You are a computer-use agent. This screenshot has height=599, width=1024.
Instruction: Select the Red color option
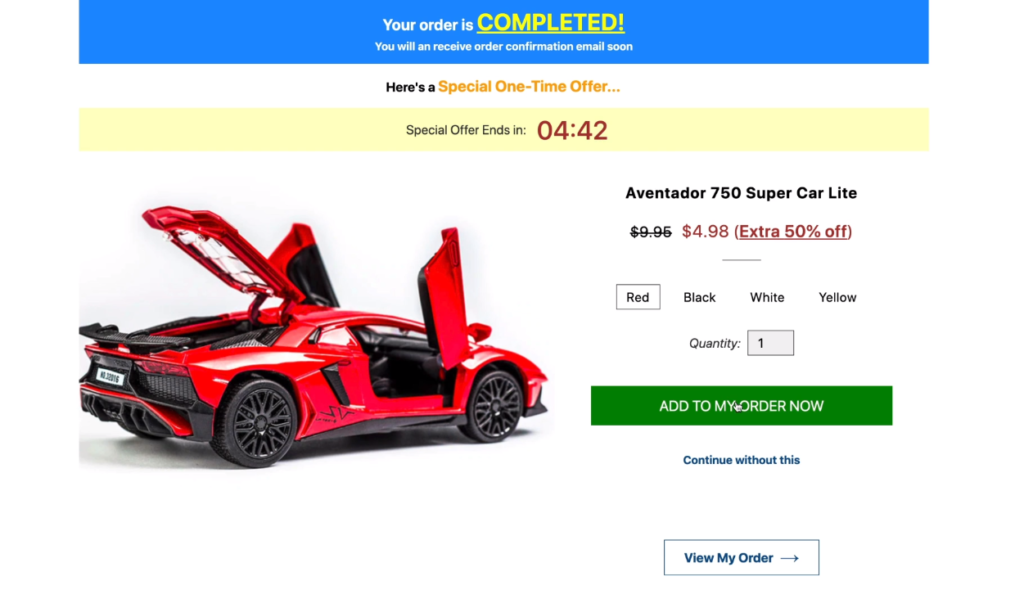[x=637, y=297]
